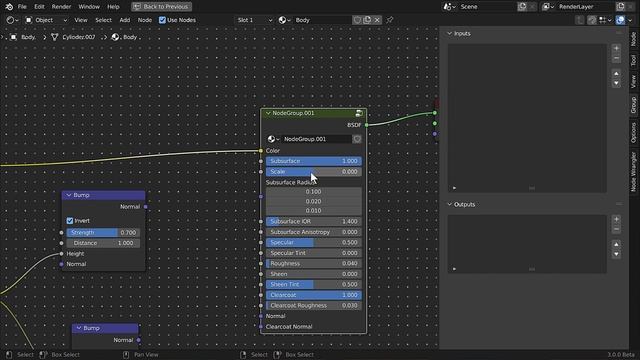Open the Help menu
The height and width of the screenshot is (360, 640).
click(113, 7)
